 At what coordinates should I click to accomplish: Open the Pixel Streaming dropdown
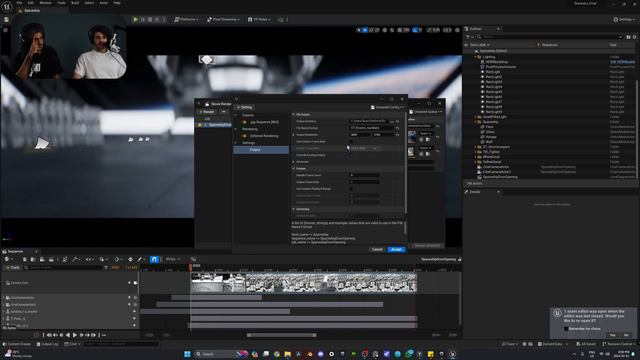pyautogui.click(x=223, y=19)
